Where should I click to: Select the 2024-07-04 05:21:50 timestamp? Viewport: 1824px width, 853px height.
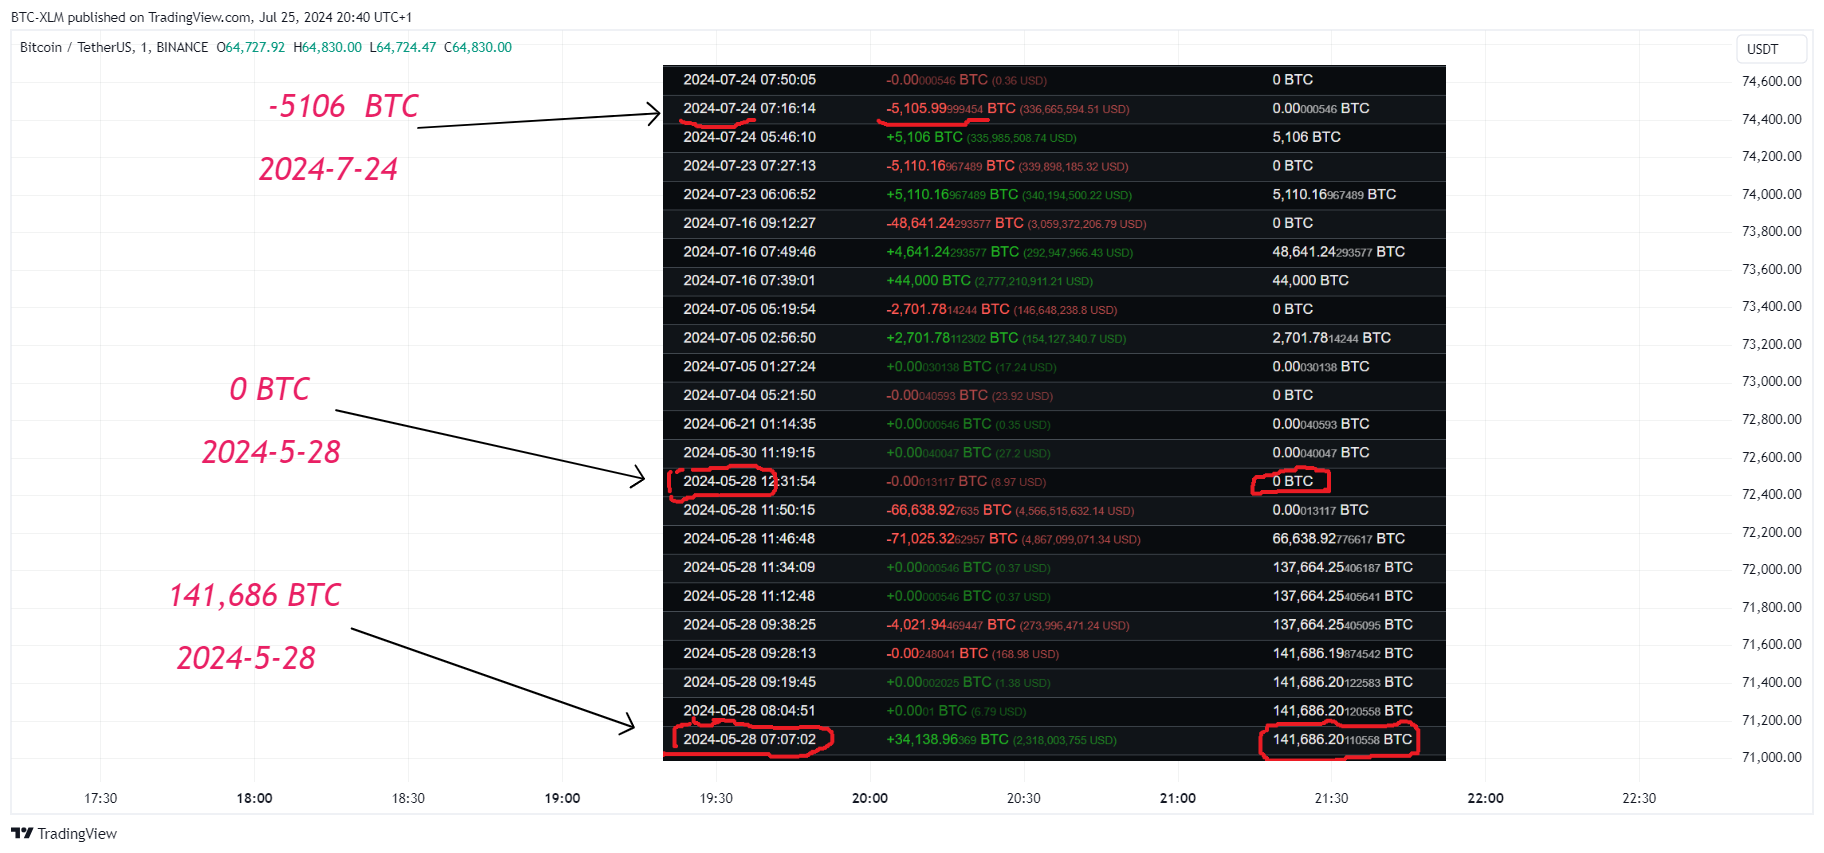[x=750, y=395]
